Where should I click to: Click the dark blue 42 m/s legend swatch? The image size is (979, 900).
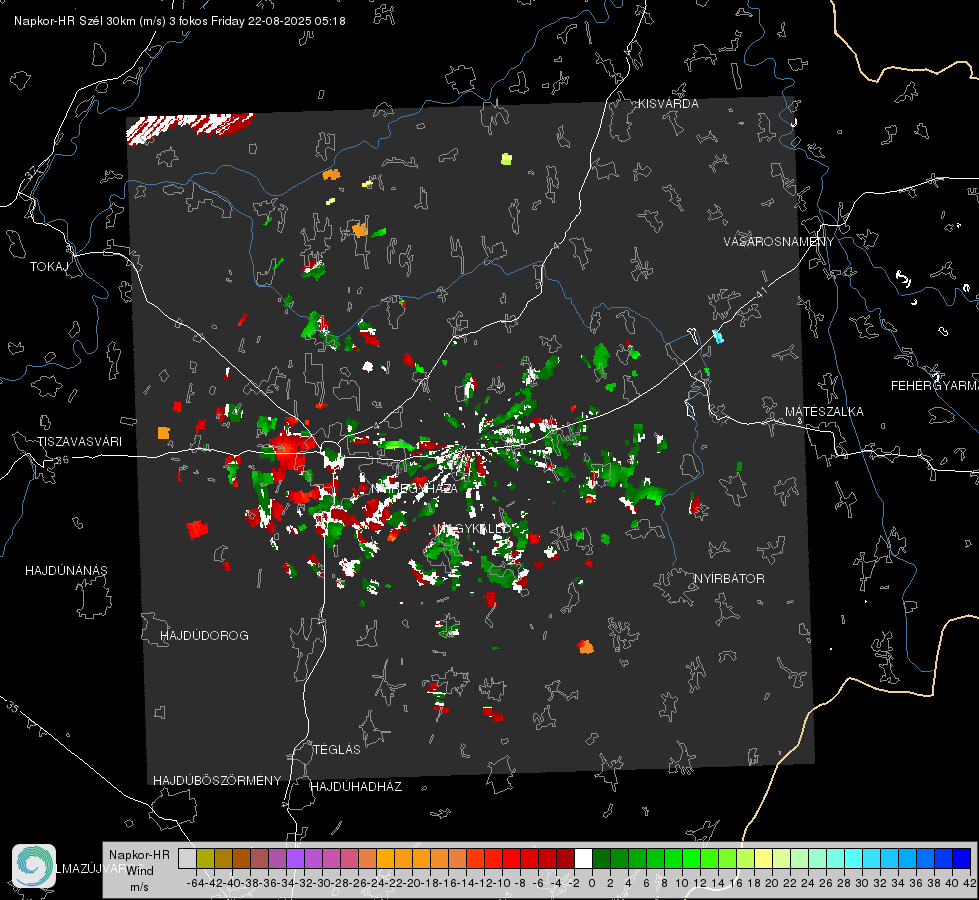(962, 858)
